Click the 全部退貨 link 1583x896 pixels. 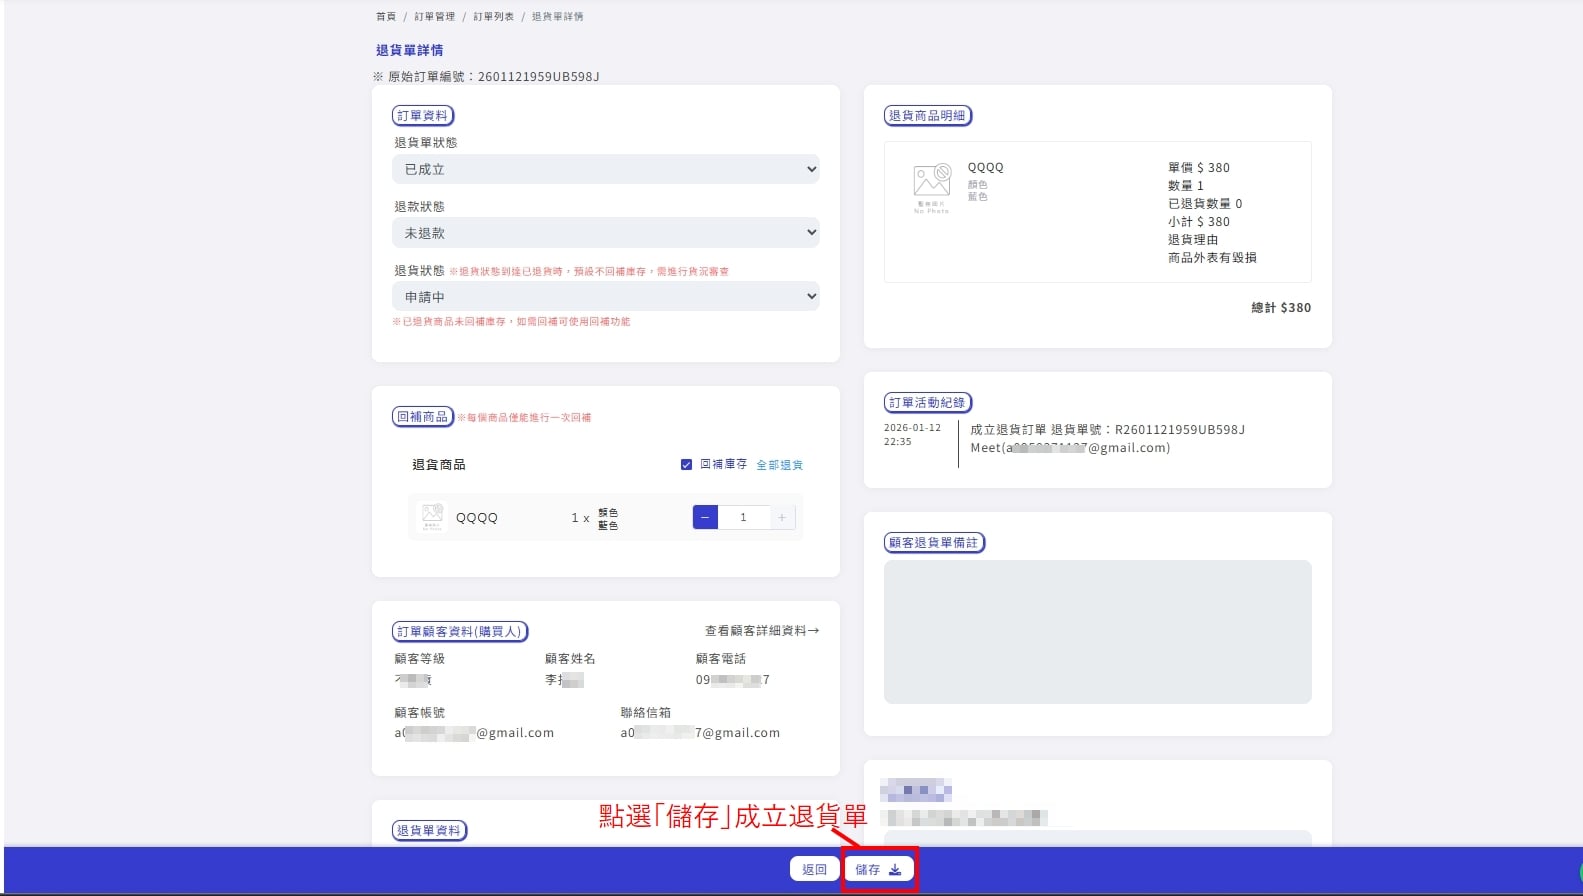click(x=779, y=465)
